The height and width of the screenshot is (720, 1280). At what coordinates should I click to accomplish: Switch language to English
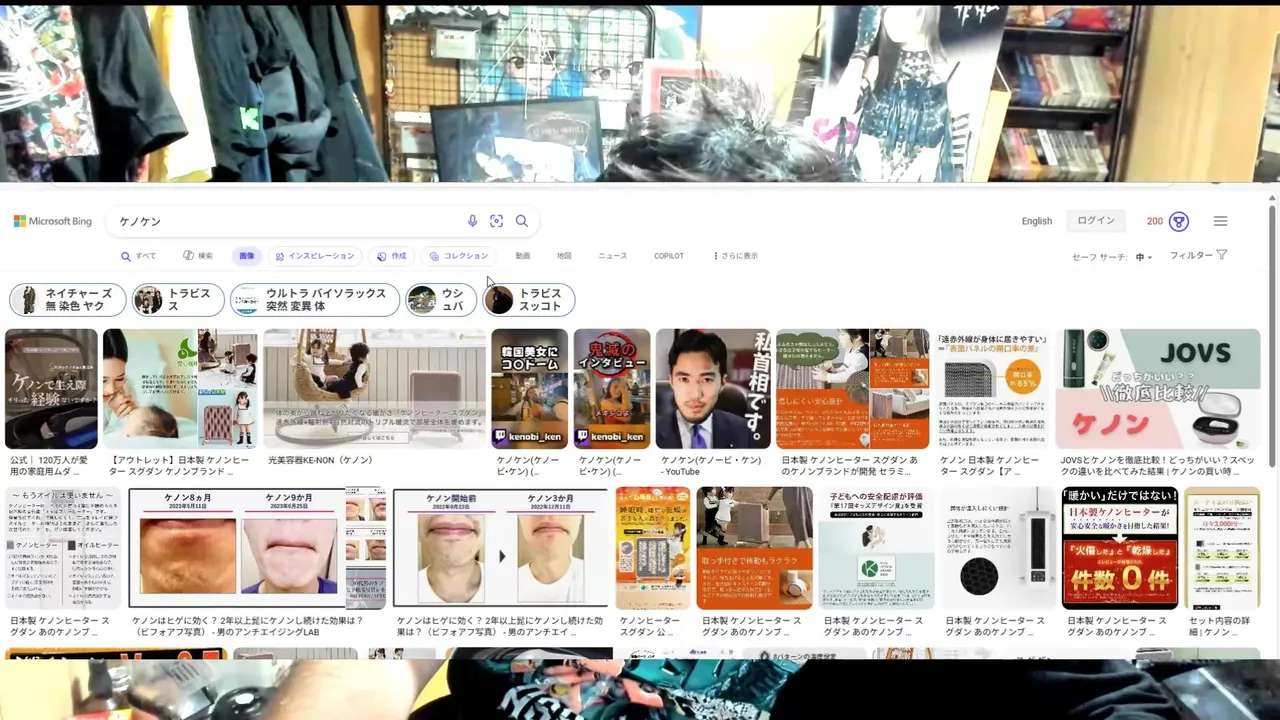(1036, 221)
